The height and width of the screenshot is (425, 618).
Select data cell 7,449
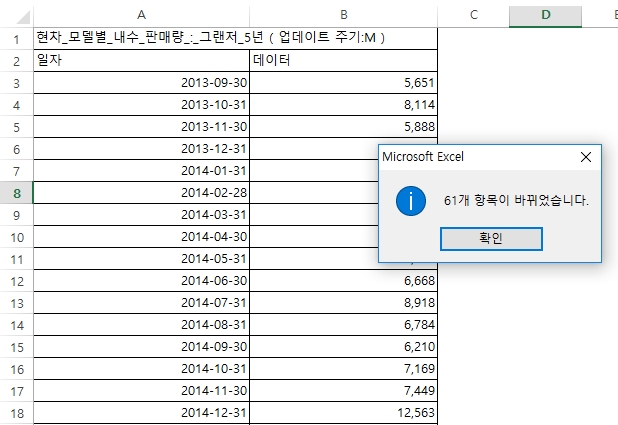tap(343, 391)
